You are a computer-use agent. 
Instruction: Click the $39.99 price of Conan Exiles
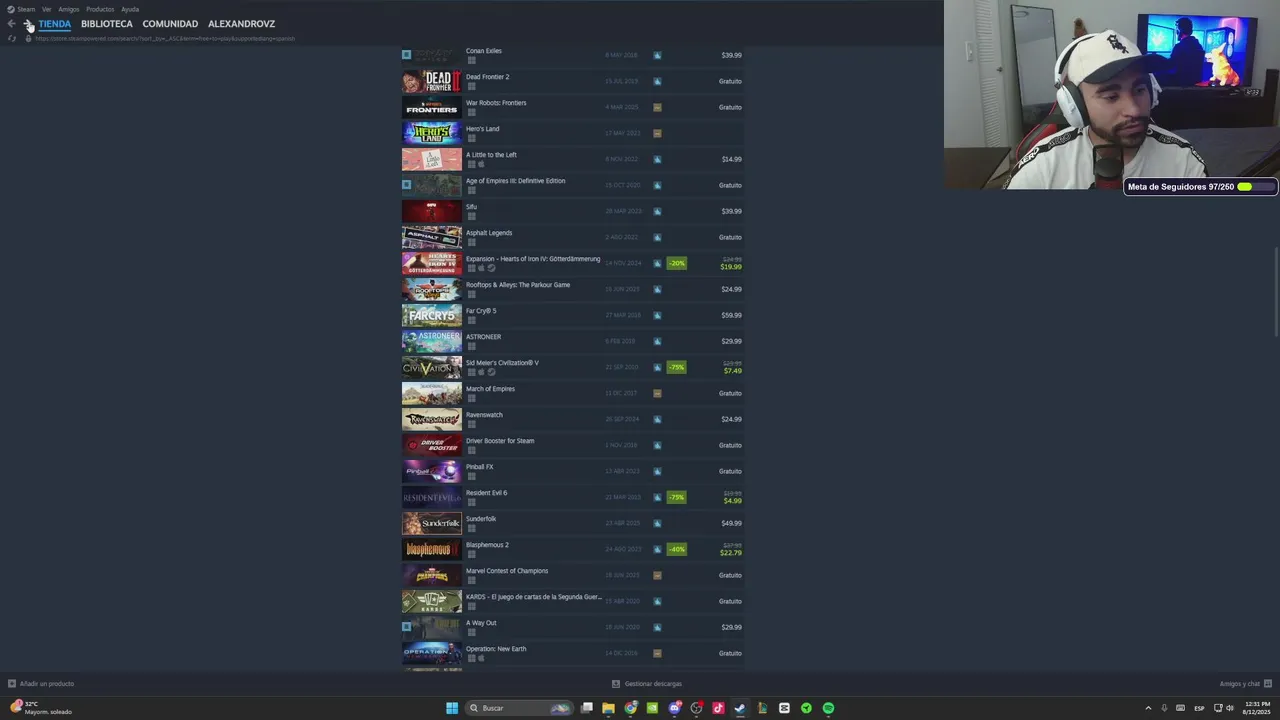click(x=731, y=55)
